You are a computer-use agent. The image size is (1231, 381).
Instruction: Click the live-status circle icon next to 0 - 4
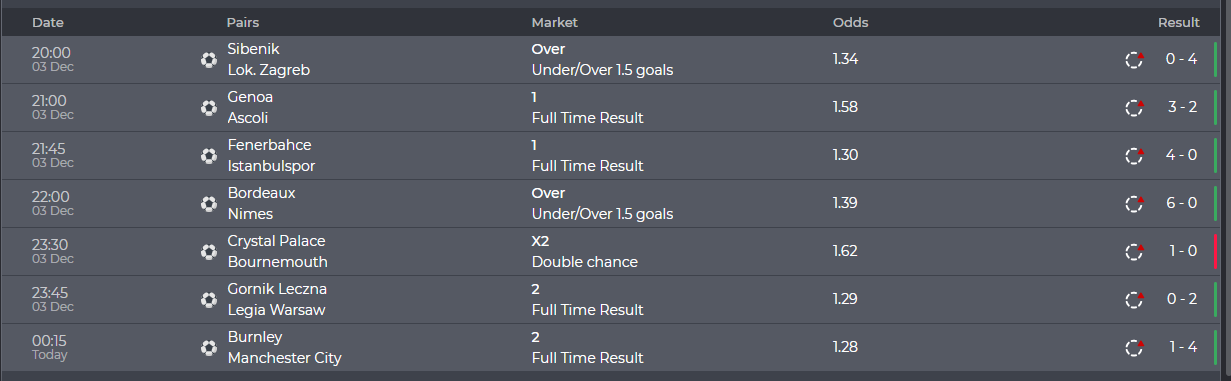(x=1134, y=60)
